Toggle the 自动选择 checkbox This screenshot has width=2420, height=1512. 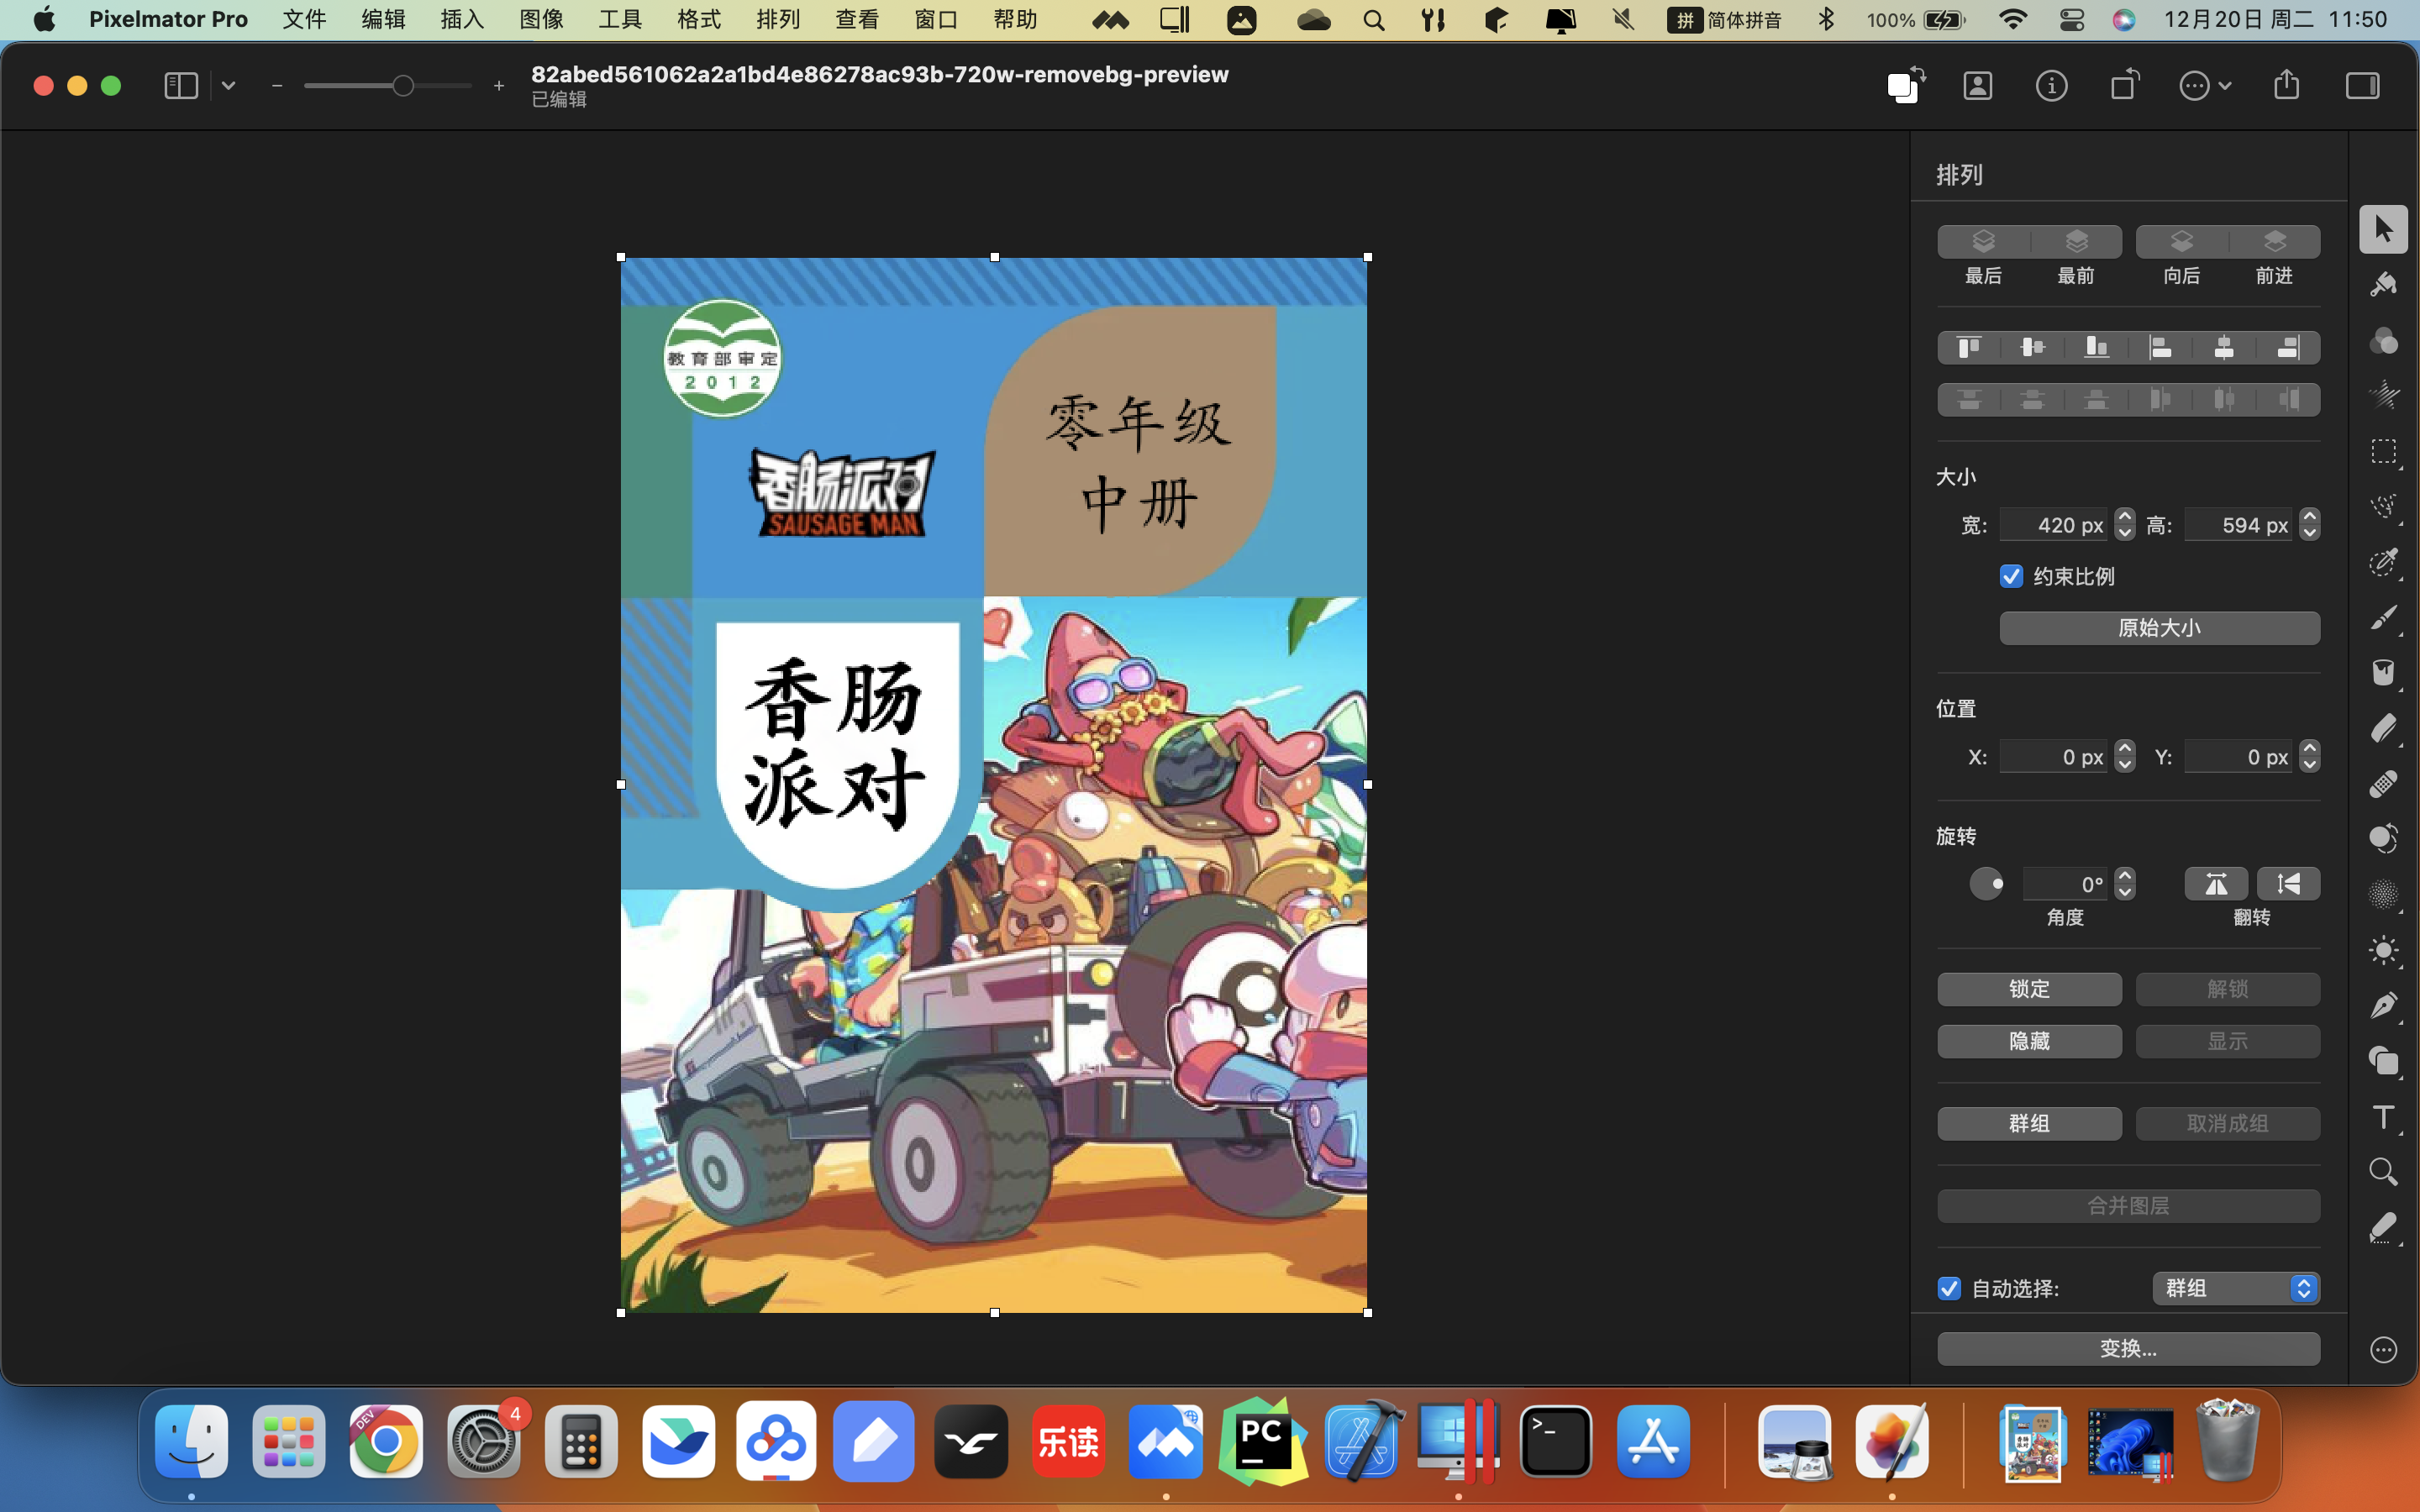(1949, 1288)
